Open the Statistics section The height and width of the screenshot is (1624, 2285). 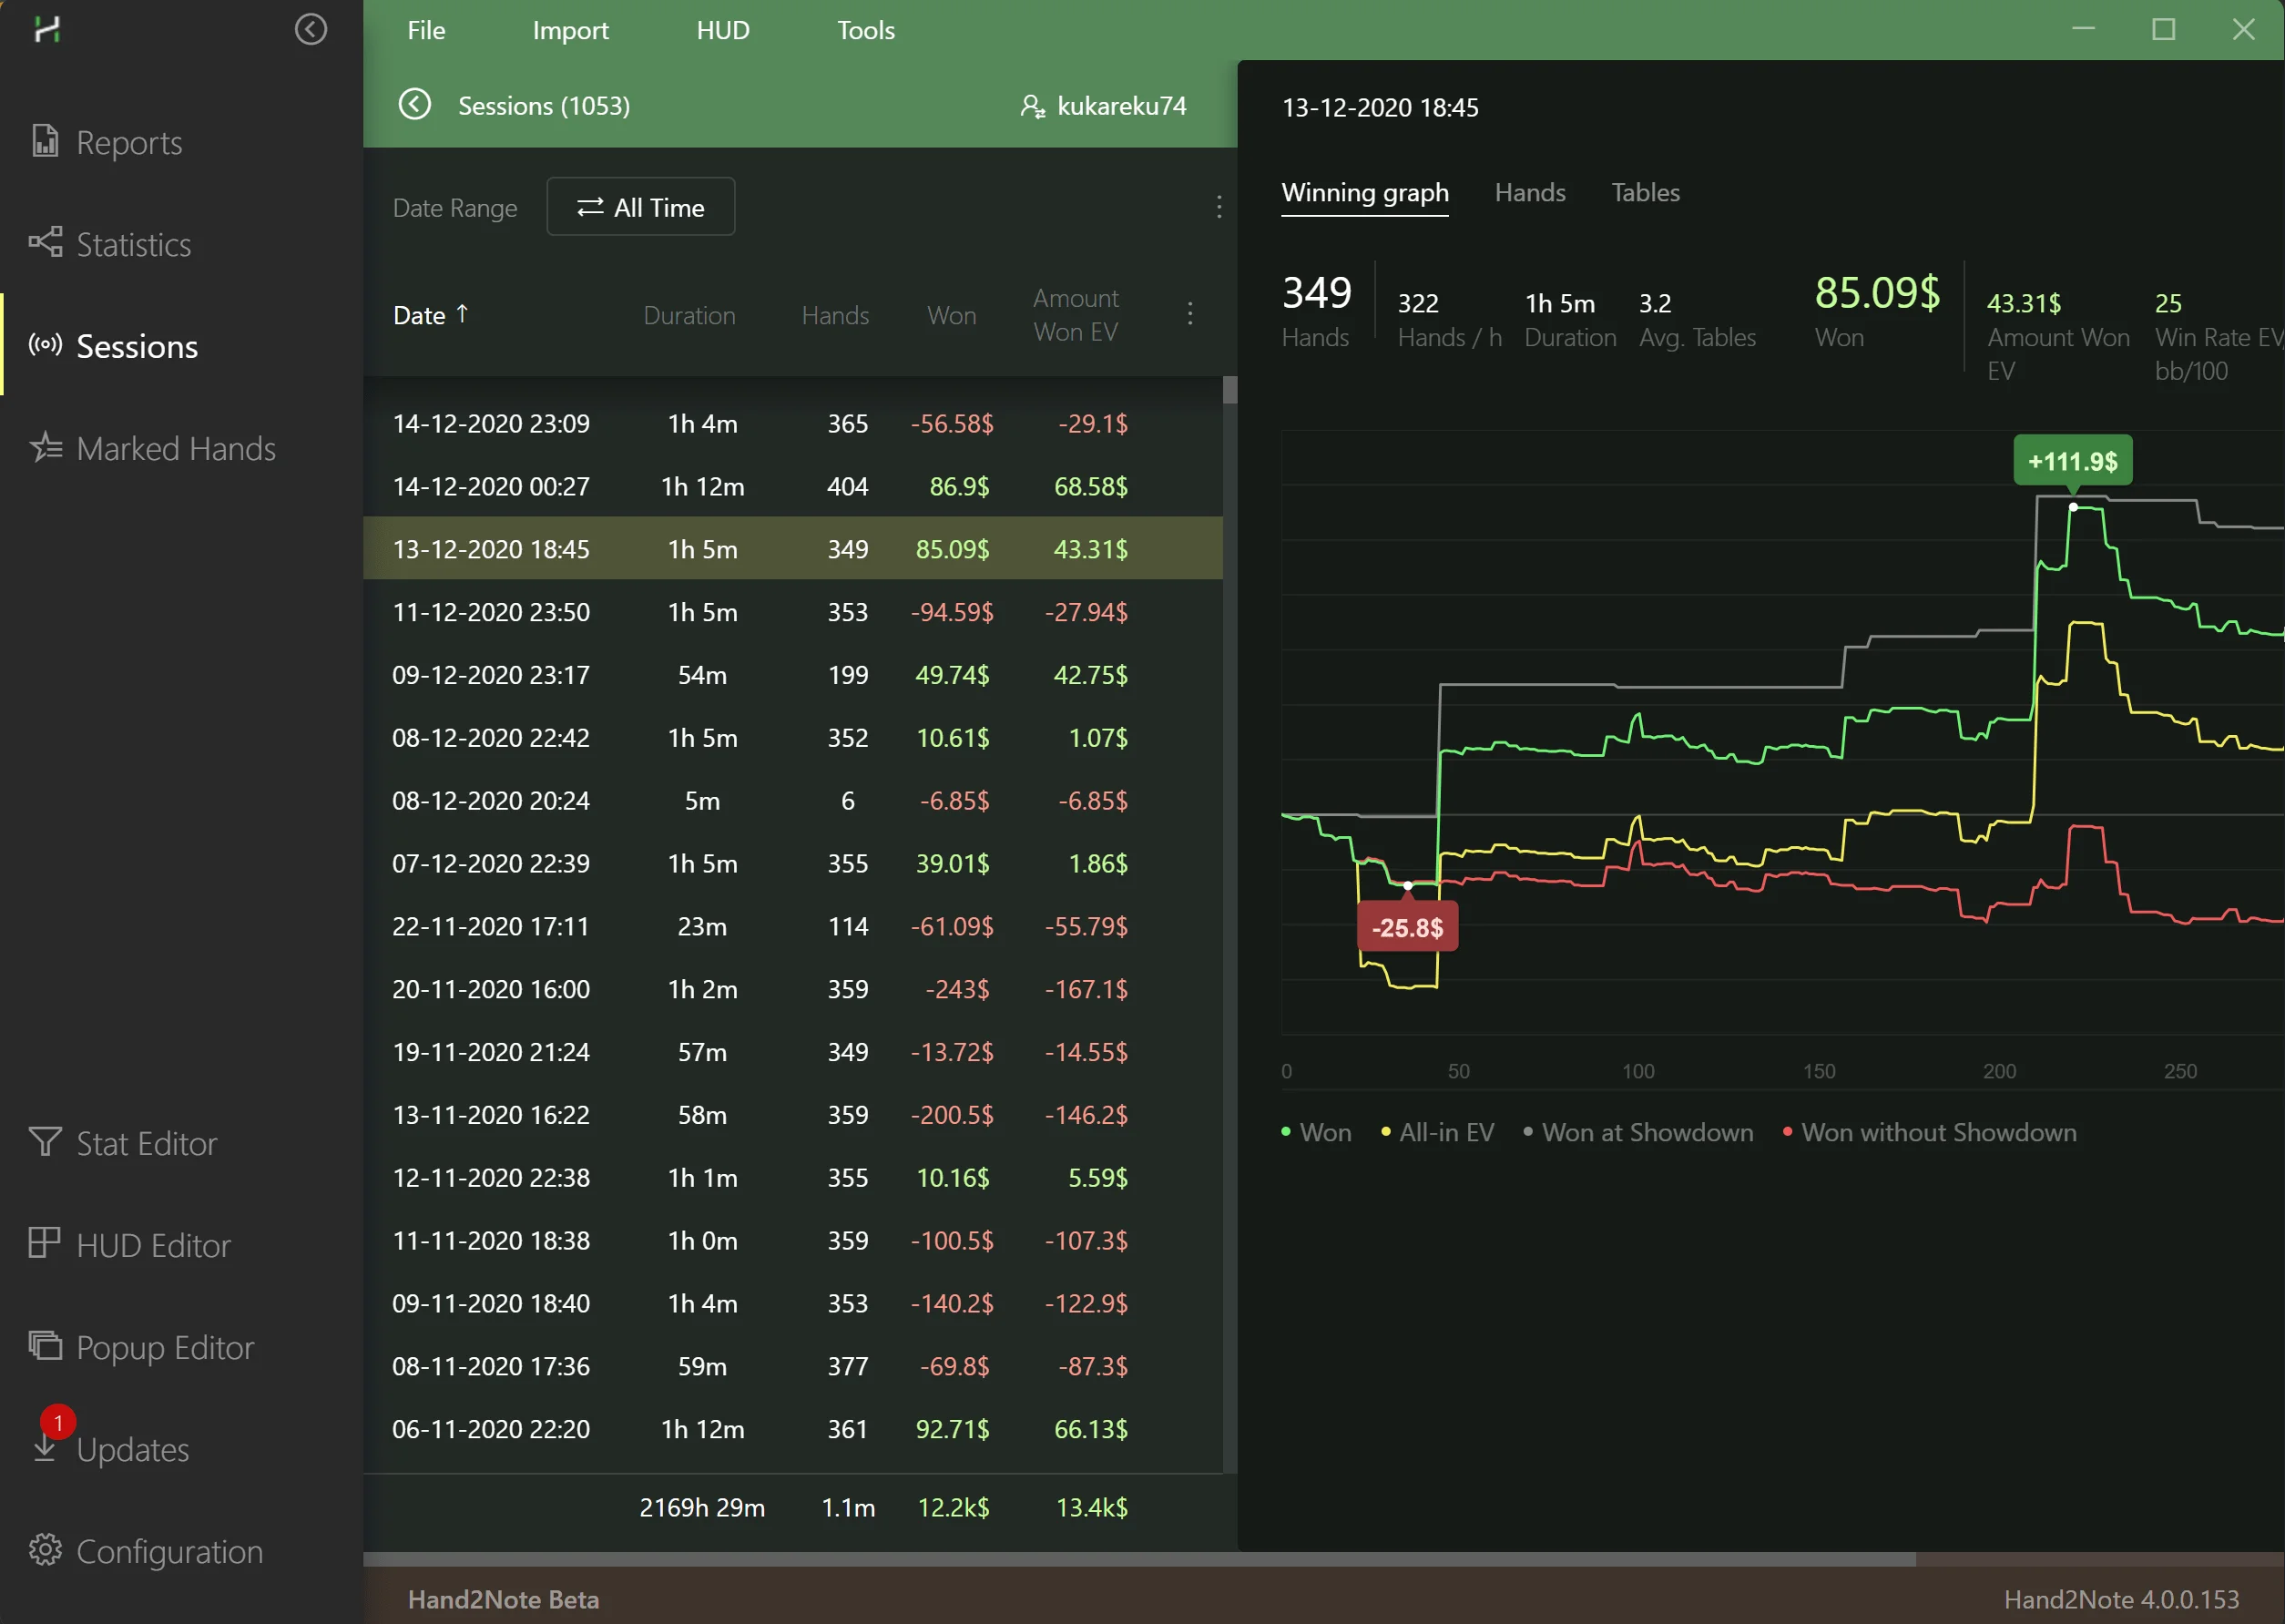133,245
